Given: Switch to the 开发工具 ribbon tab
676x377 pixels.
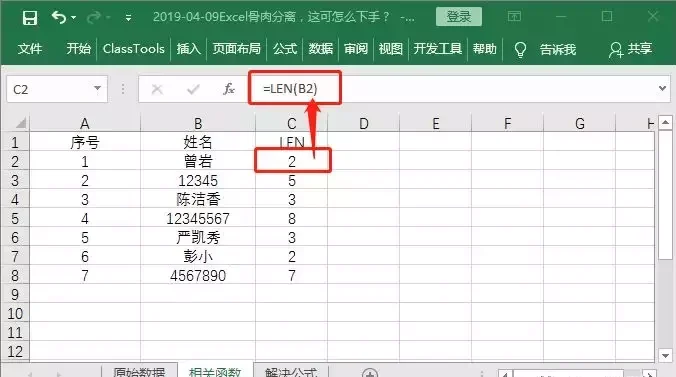Looking at the screenshot, I should pyautogui.click(x=438, y=49).
